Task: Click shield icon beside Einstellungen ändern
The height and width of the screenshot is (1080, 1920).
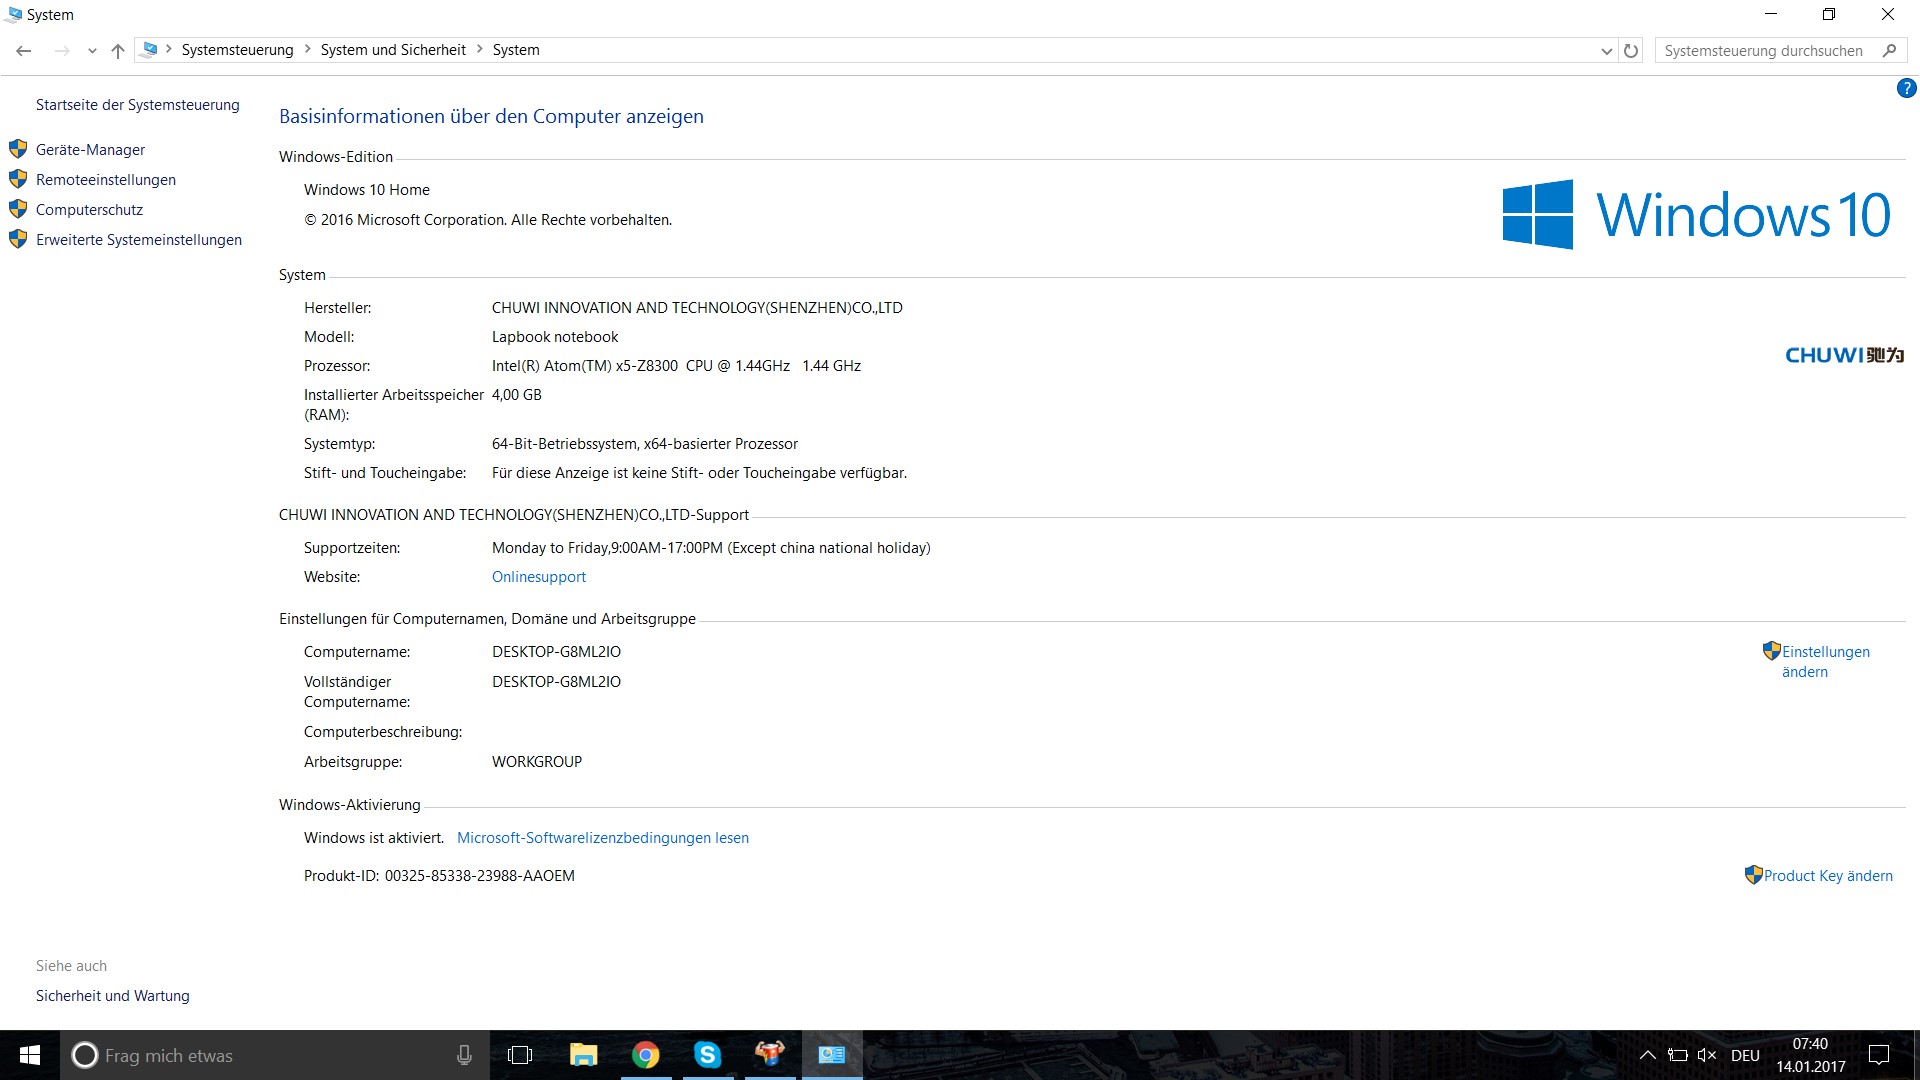Action: click(1771, 651)
